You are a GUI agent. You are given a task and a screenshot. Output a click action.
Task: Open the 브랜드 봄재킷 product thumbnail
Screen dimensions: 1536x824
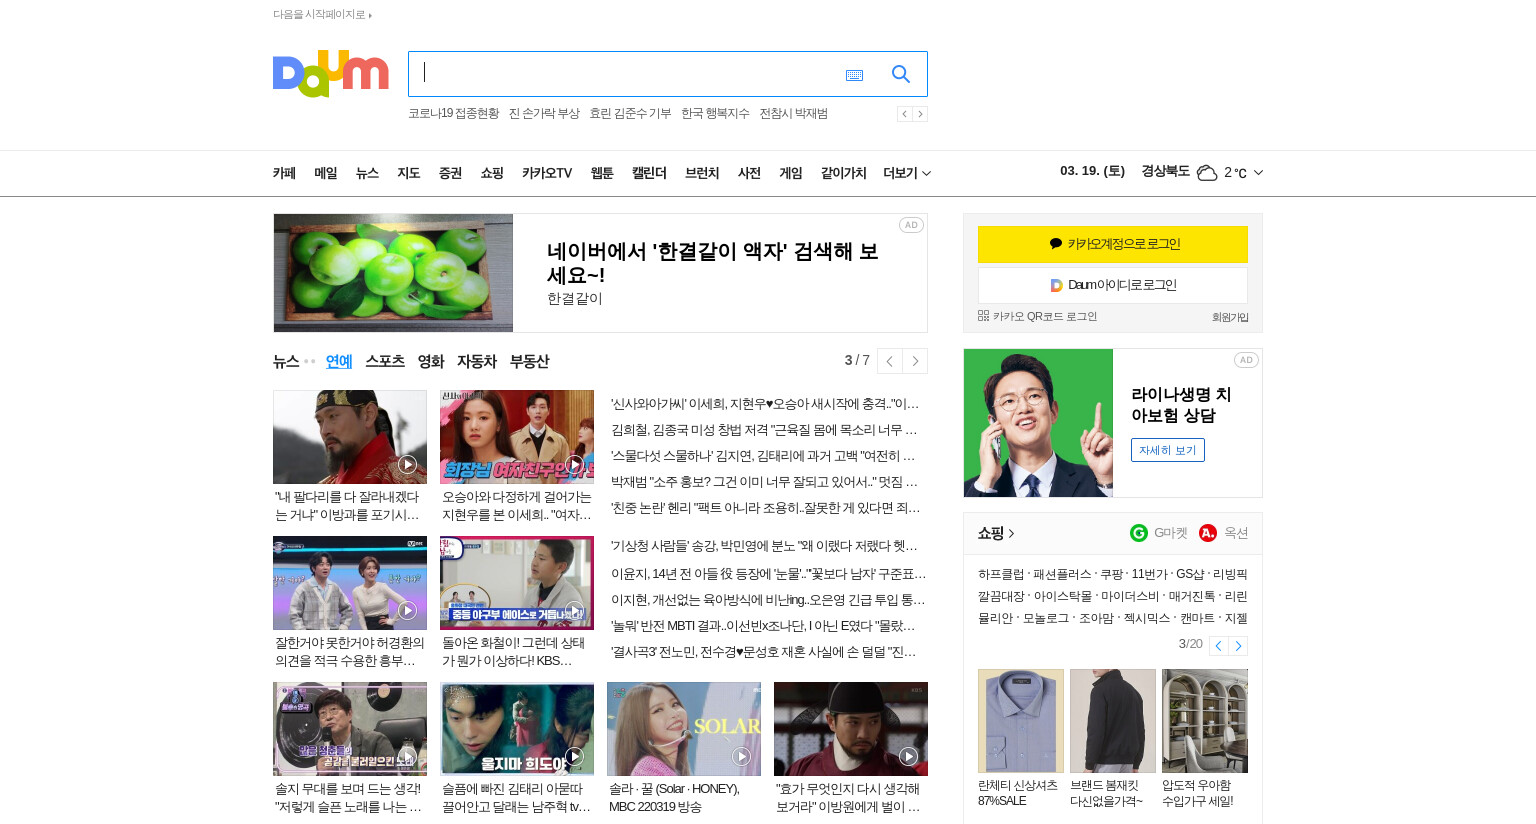tap(1113, 721)
